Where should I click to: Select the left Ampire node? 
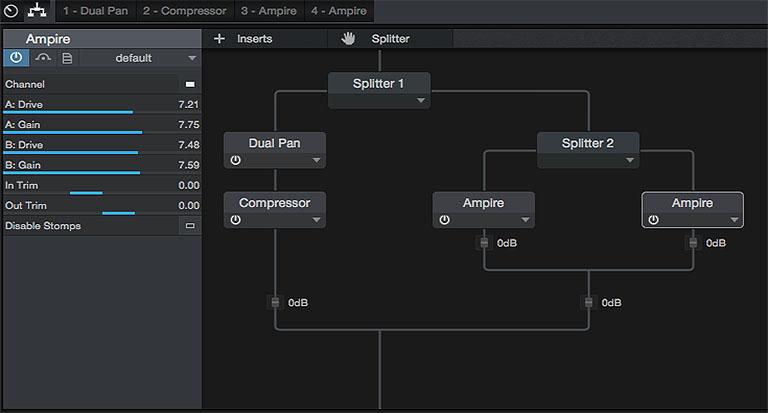(483, 210)
